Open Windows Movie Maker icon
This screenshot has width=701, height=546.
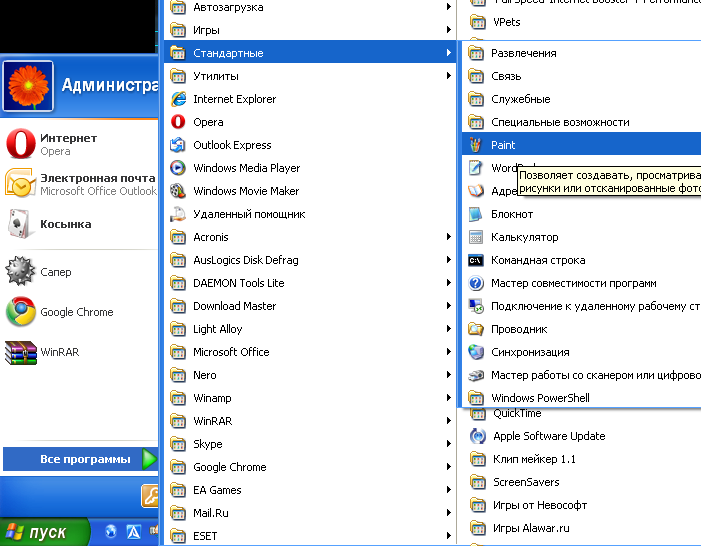[178, 191]
